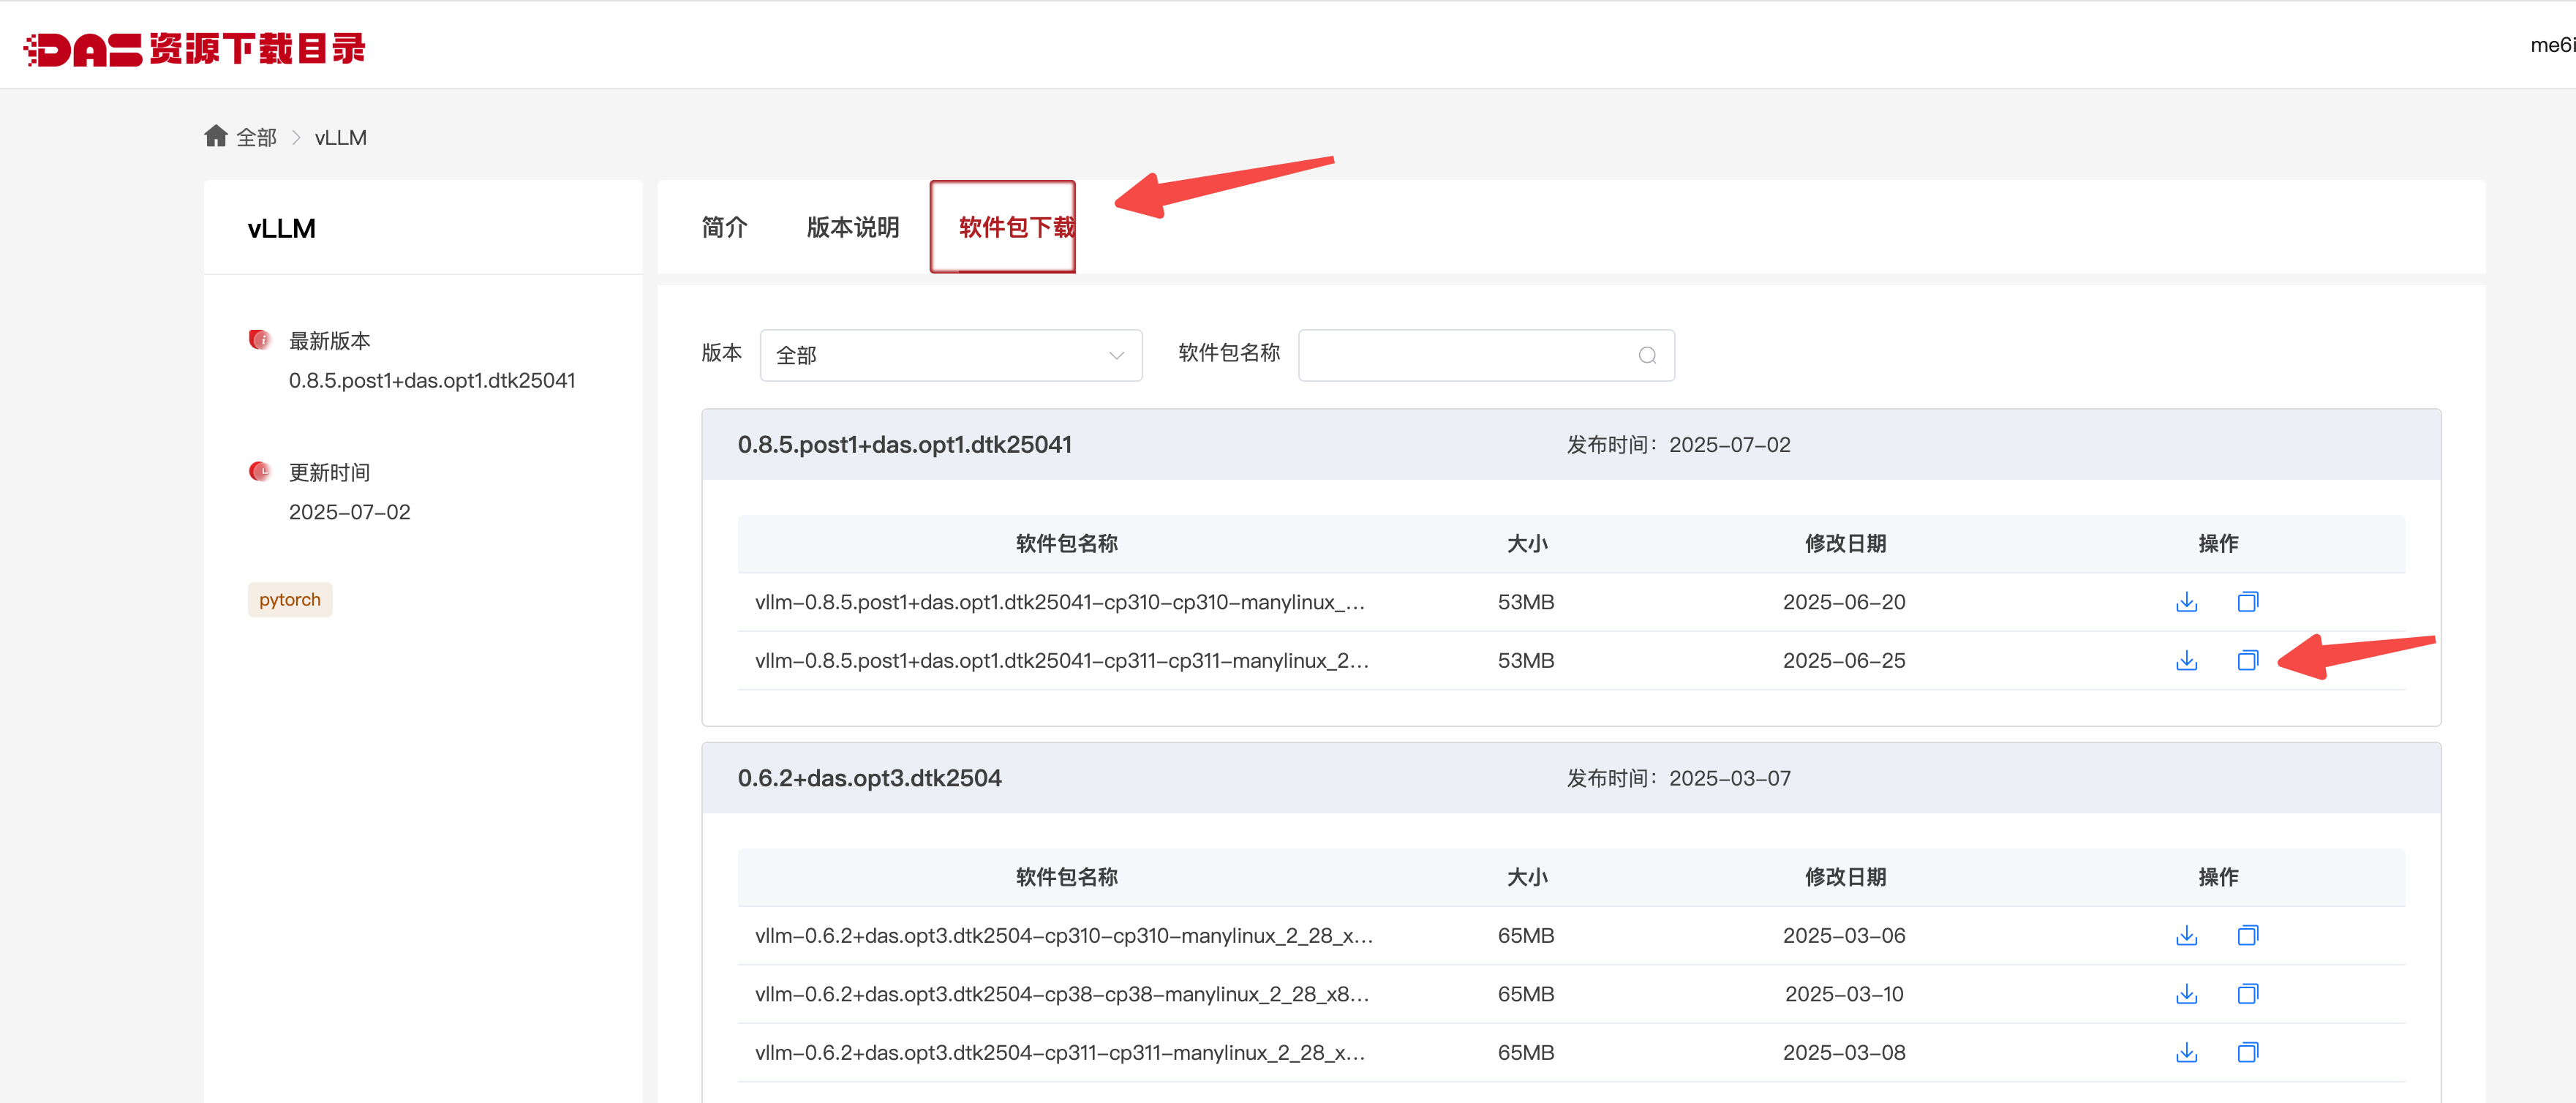Image resolution: width=2576 pixels, height=1103 pixels.
Task: Copy link for 0.8.5 cp311 package
Action: pos(2247,660)
